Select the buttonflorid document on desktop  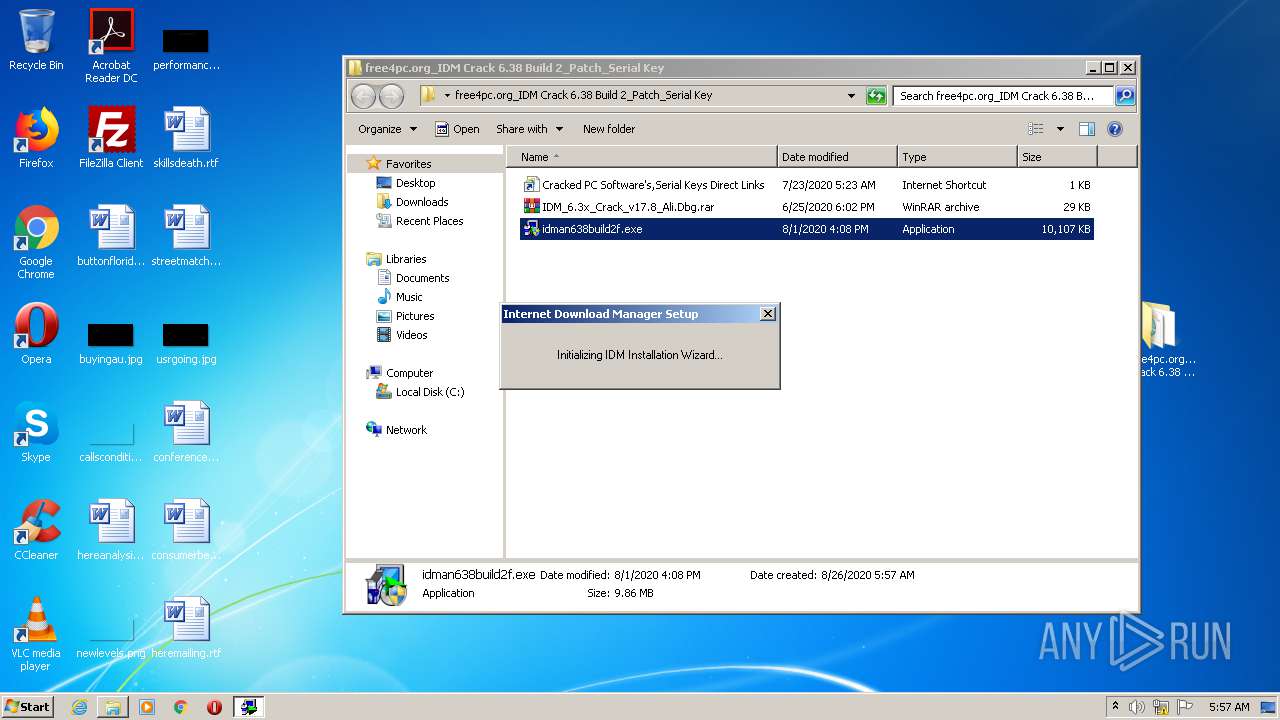point(111,236)
